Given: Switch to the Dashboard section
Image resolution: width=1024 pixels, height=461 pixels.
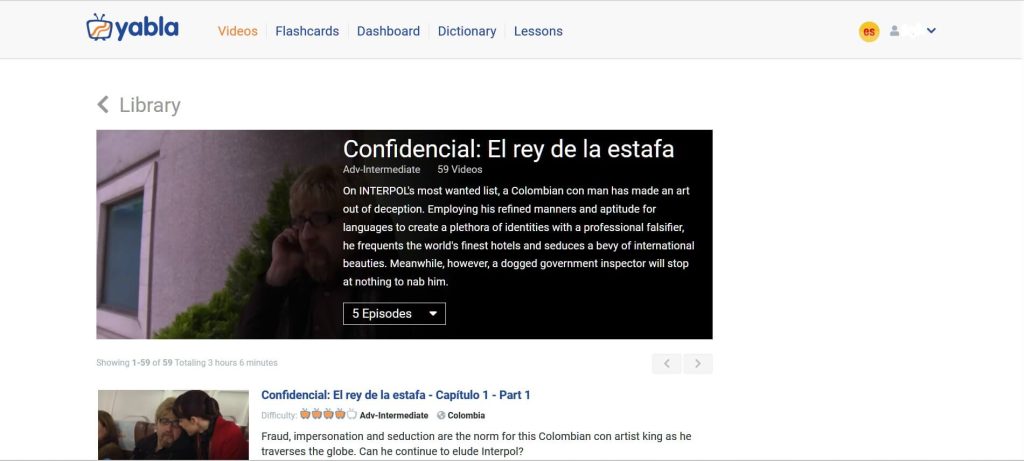Looking at the screenshot, I should pos(388,31).
